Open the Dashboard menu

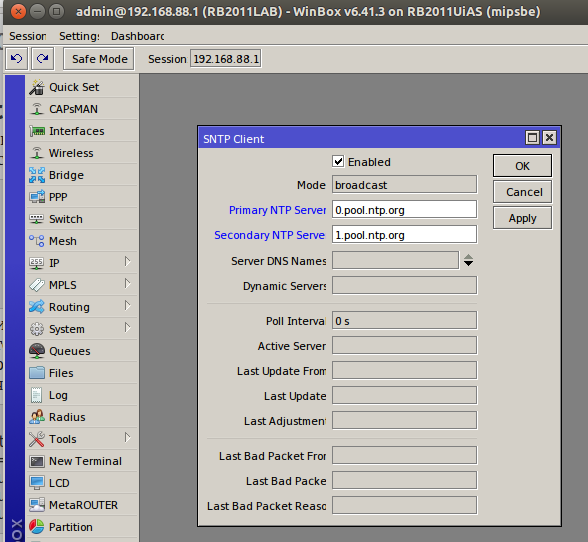pos(137,36)
